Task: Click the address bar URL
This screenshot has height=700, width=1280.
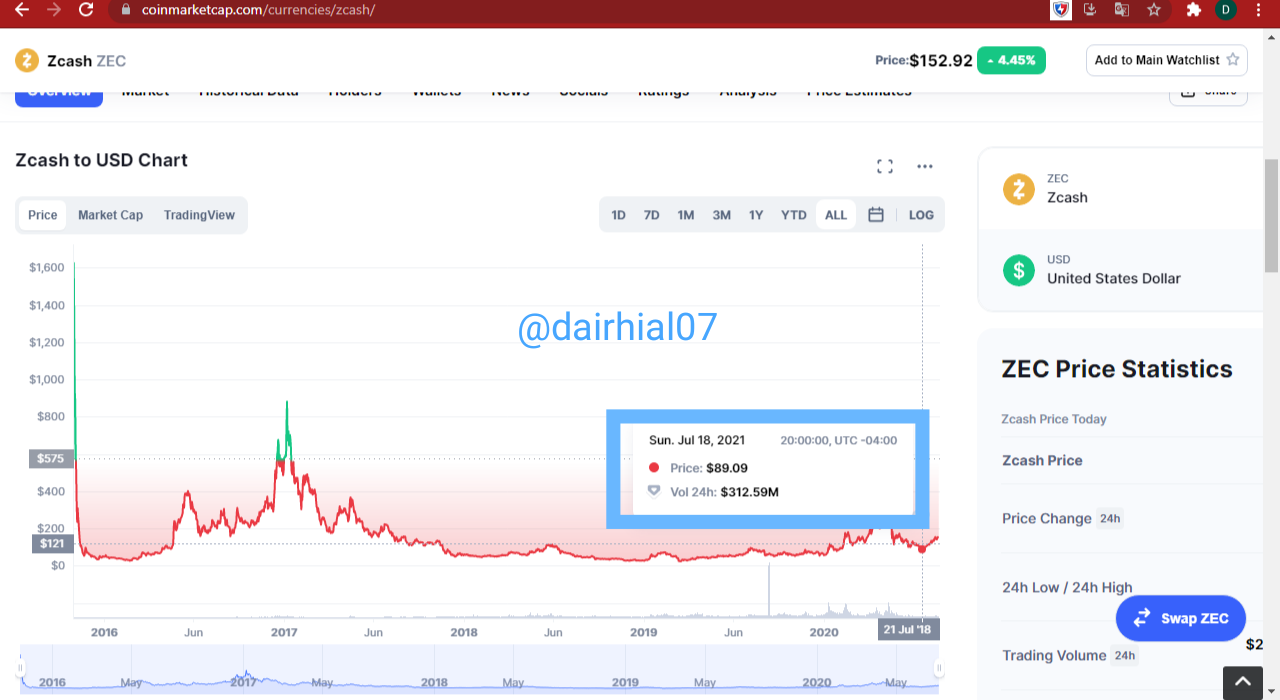Action: coord(258,10)
